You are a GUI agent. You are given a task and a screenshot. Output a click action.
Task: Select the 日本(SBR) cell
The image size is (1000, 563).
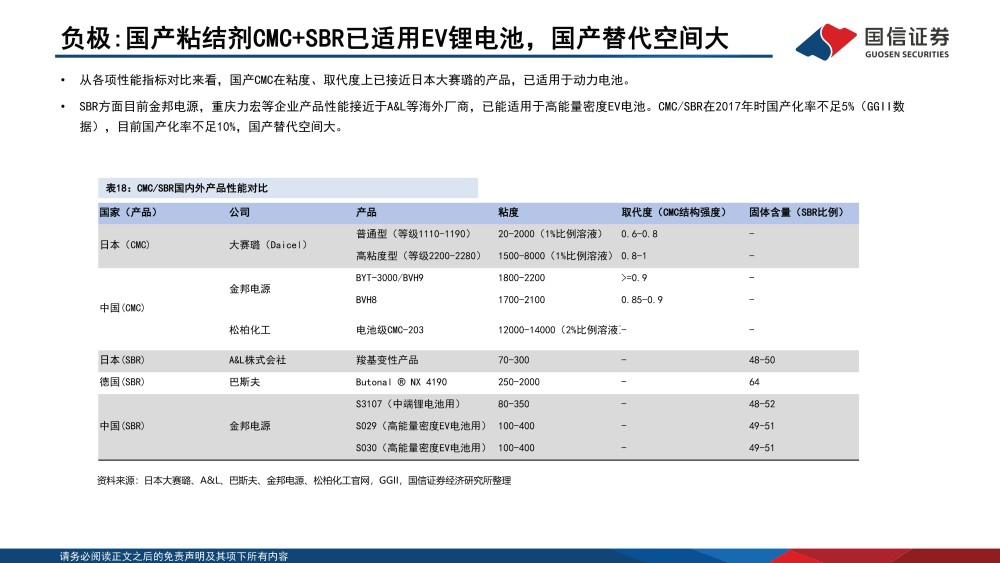click(x=122, y=360)
